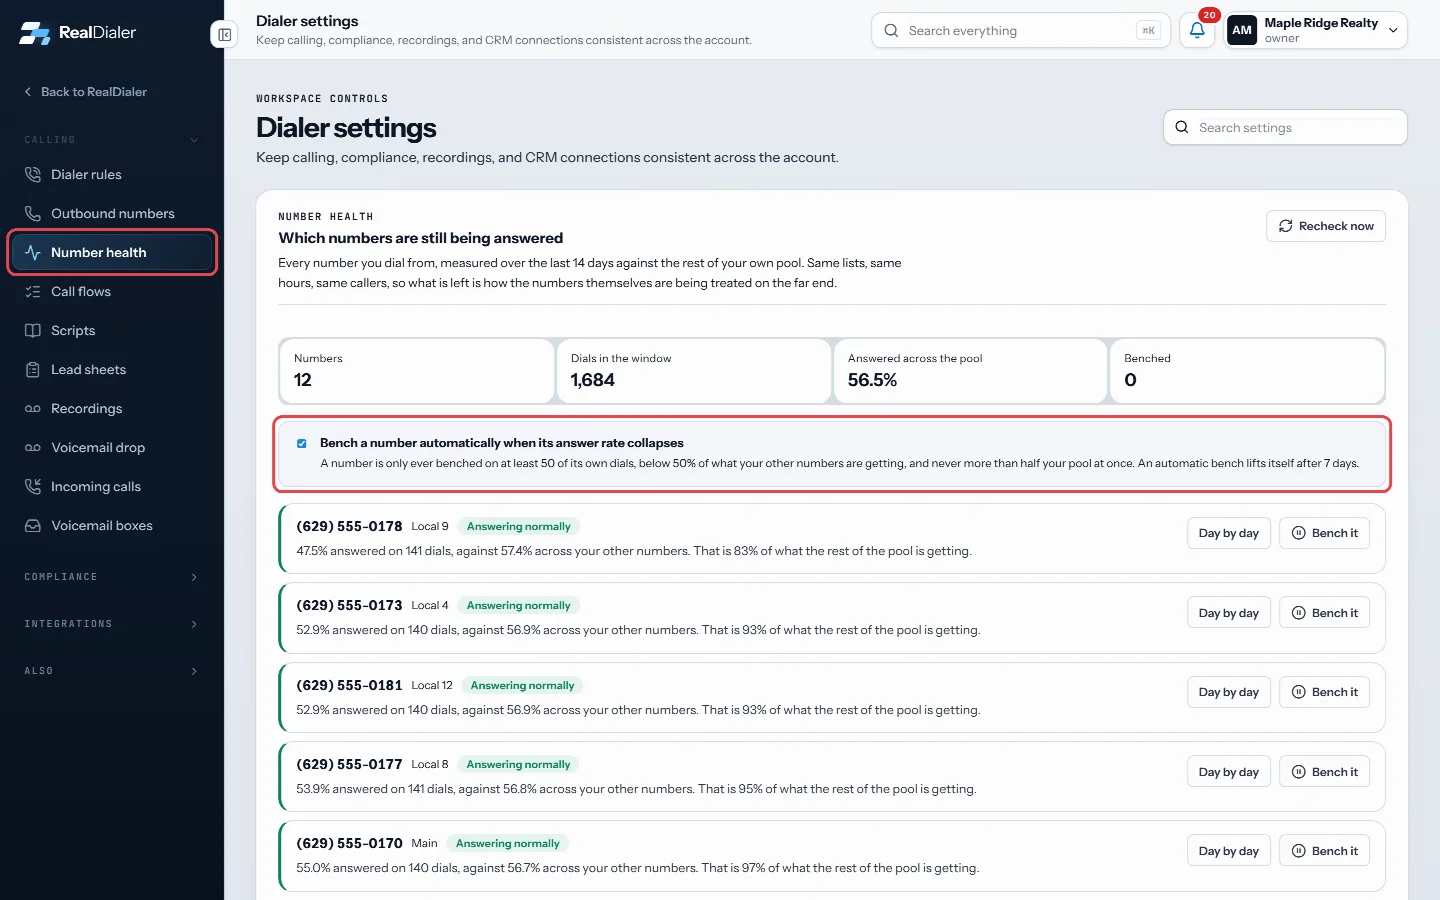The image size is (1440, 900).
Task: Click the AM account avatar
Action: pos(1242,30)
